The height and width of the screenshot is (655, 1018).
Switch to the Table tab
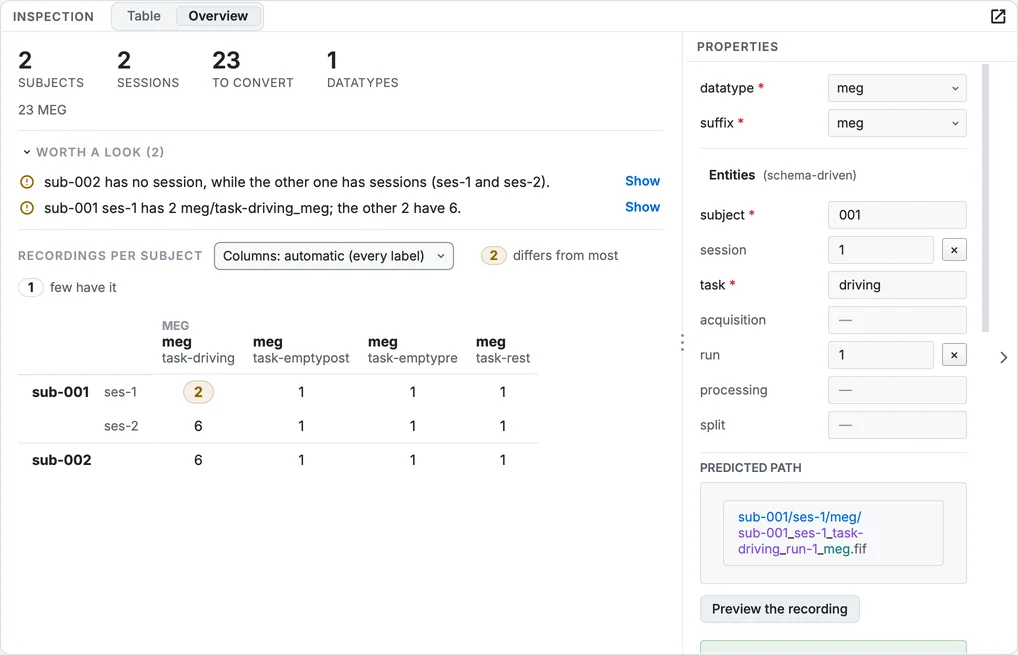(143, 16)
